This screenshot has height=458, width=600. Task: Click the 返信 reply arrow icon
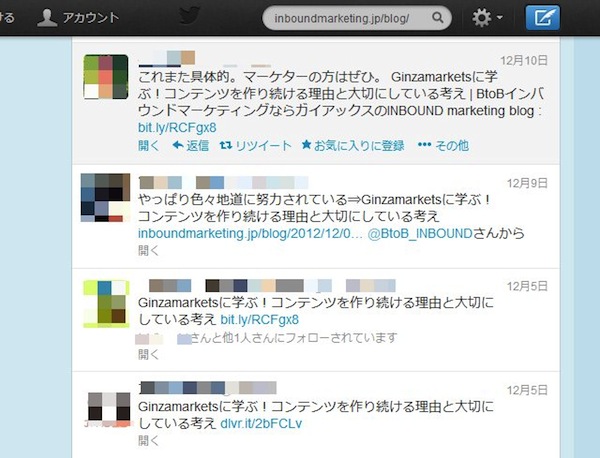(178, 145)
